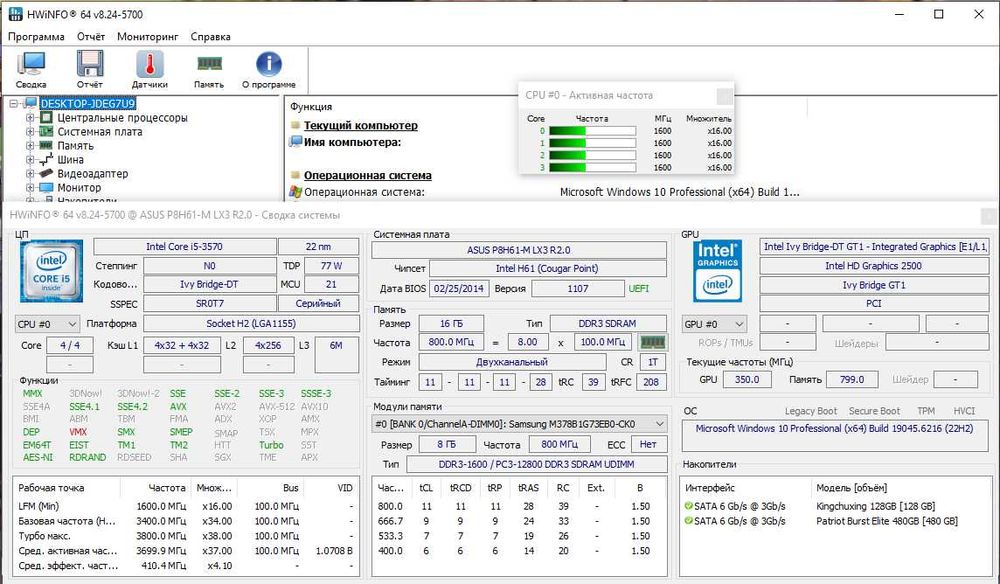Click the Операционная система heading link
Viewport: 1000px width, 584px height.
click(x=367, y=175)
